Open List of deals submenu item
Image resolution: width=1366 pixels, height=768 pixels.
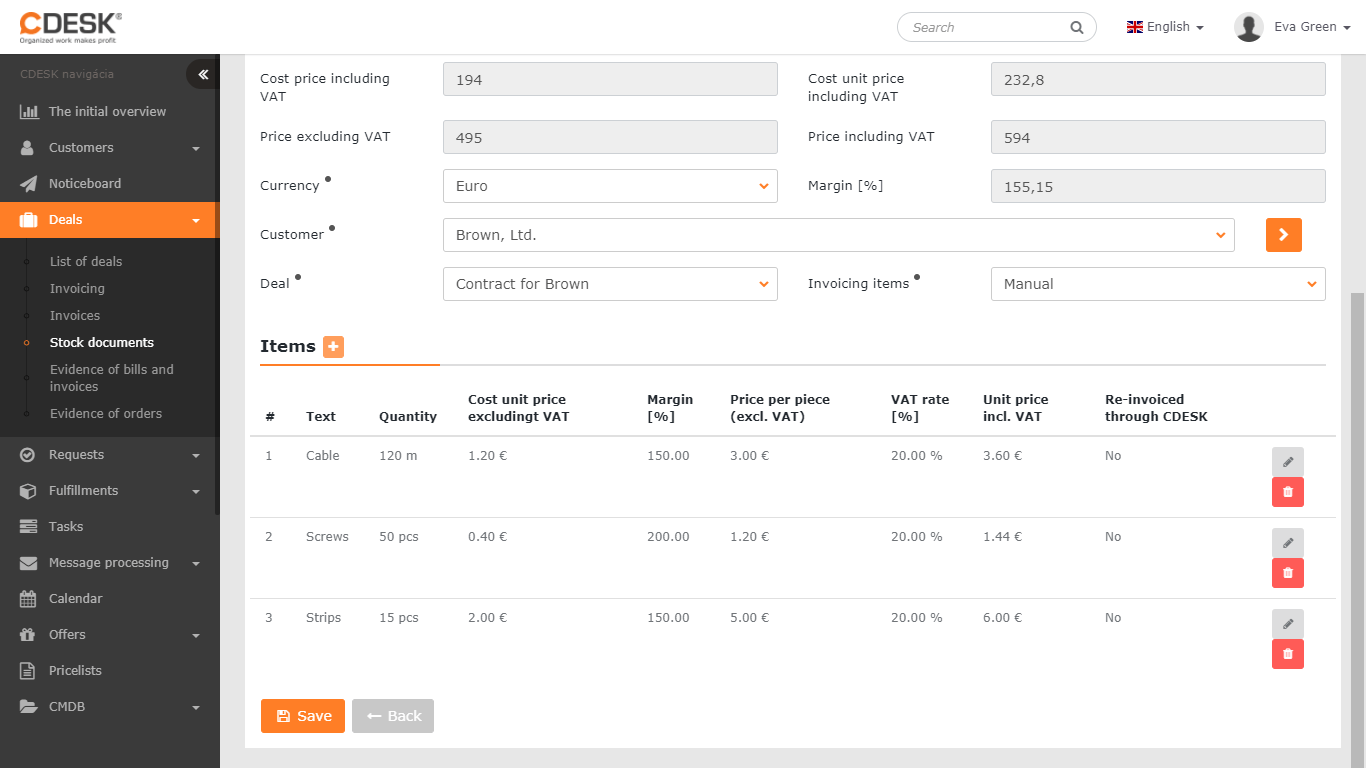(86, 261)
